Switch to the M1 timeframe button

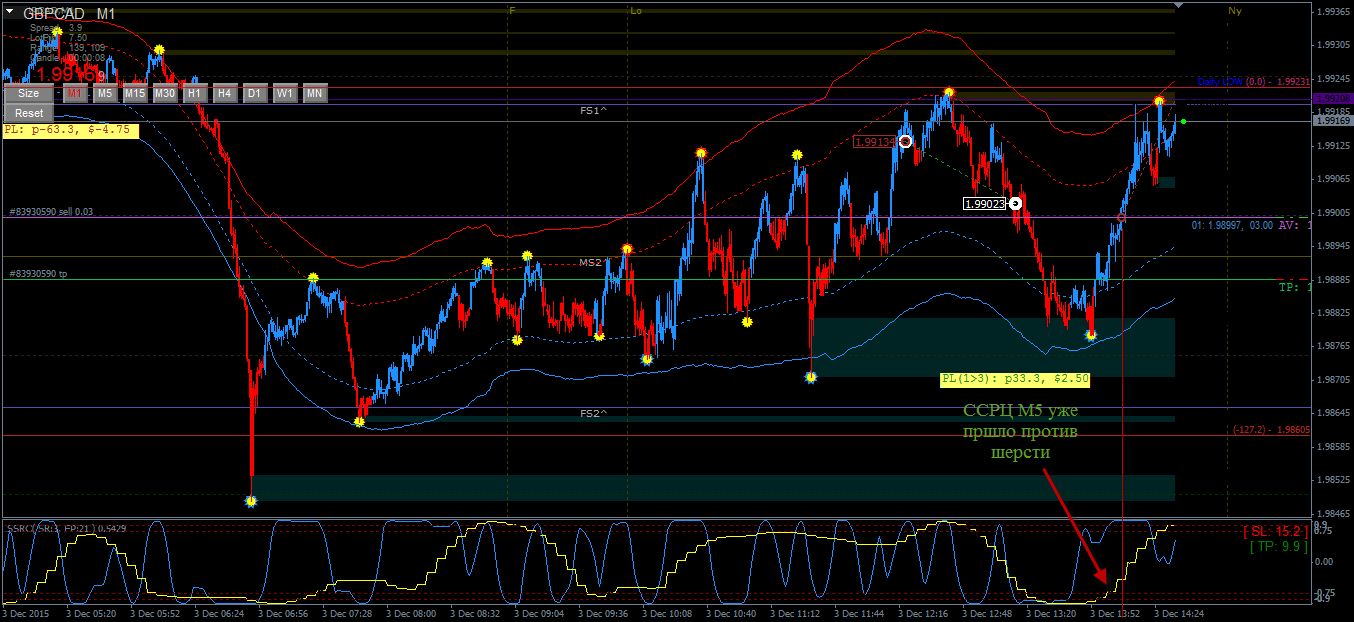tap(75, 93)
